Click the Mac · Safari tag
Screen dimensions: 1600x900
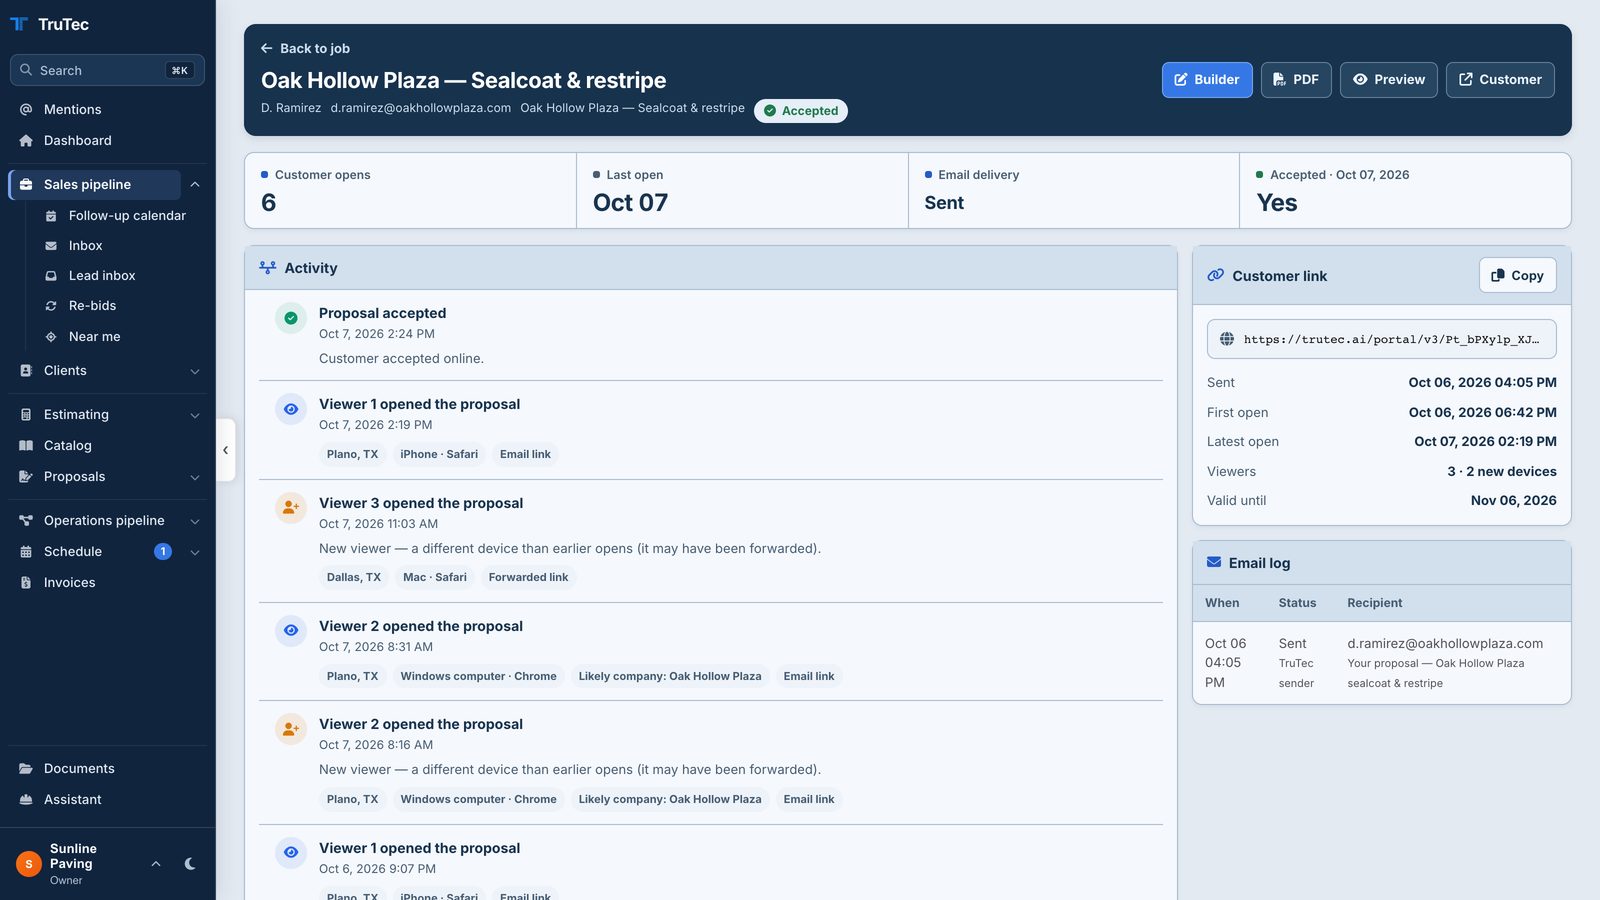[x=435, y=577]
